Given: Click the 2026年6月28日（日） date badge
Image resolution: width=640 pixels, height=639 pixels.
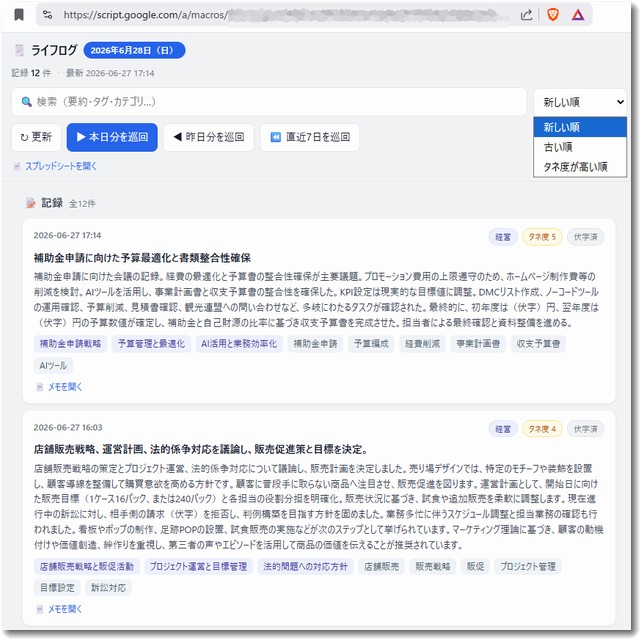Looking at the screenshot, I should [134, 50].
